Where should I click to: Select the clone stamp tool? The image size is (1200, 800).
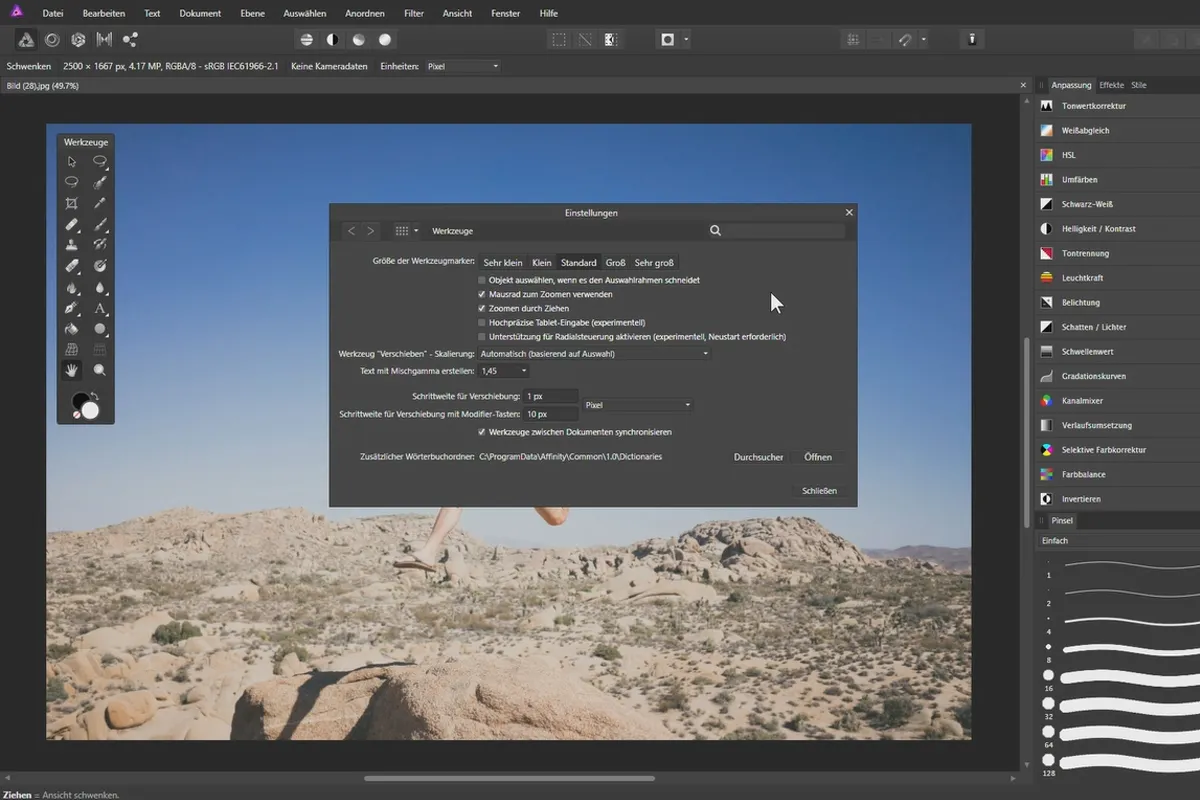[72, 244]
